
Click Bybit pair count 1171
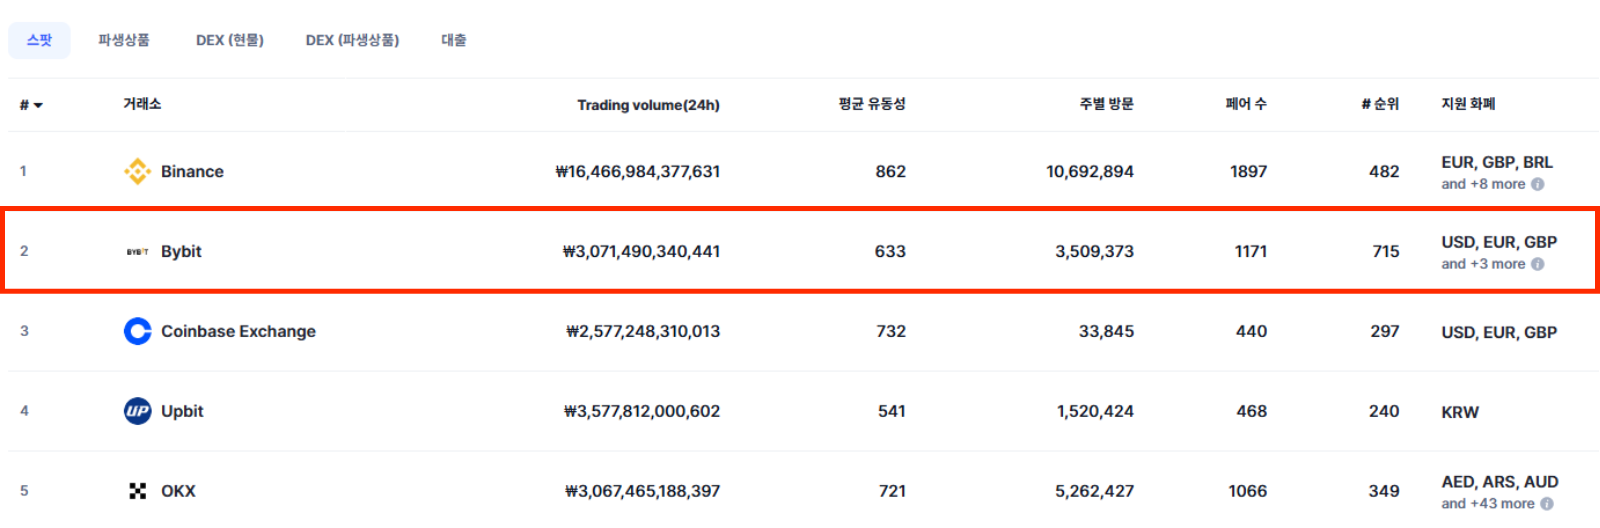pyautogui.click(x=1250, y=251)
